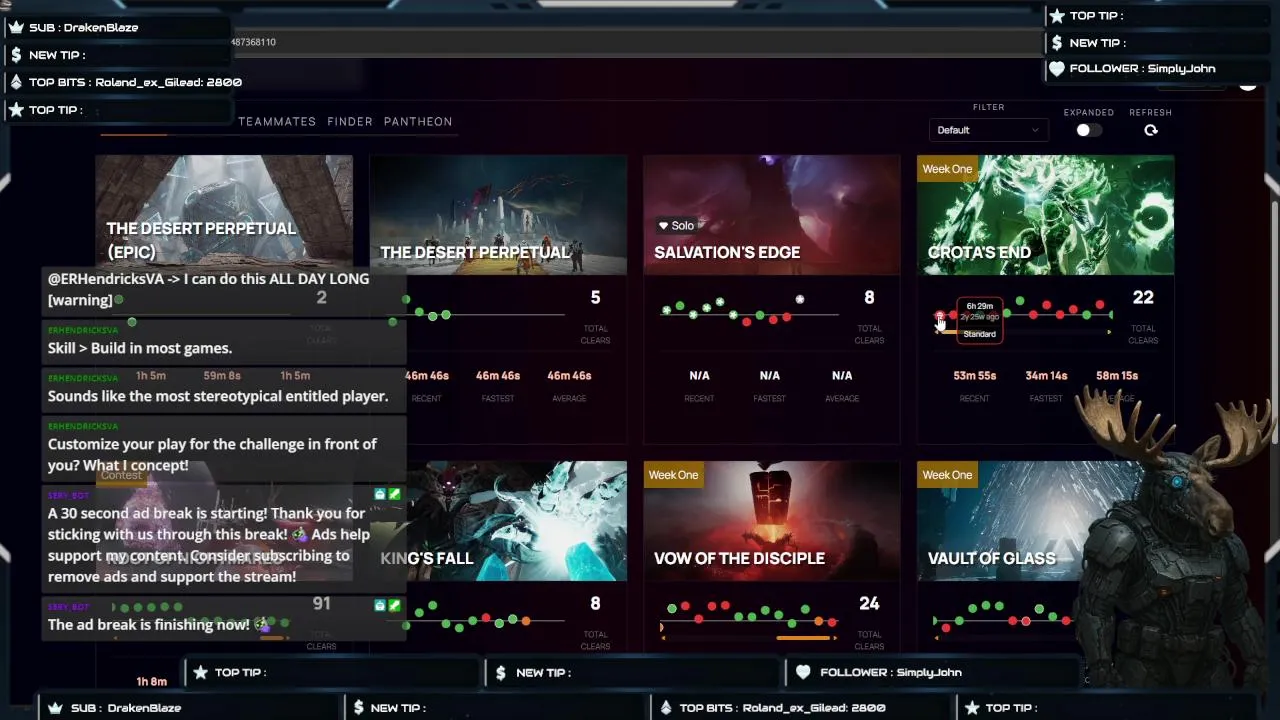
Task: Open the Crota's End raid card
Action: pyautogui.click(x=1045, y=215)
